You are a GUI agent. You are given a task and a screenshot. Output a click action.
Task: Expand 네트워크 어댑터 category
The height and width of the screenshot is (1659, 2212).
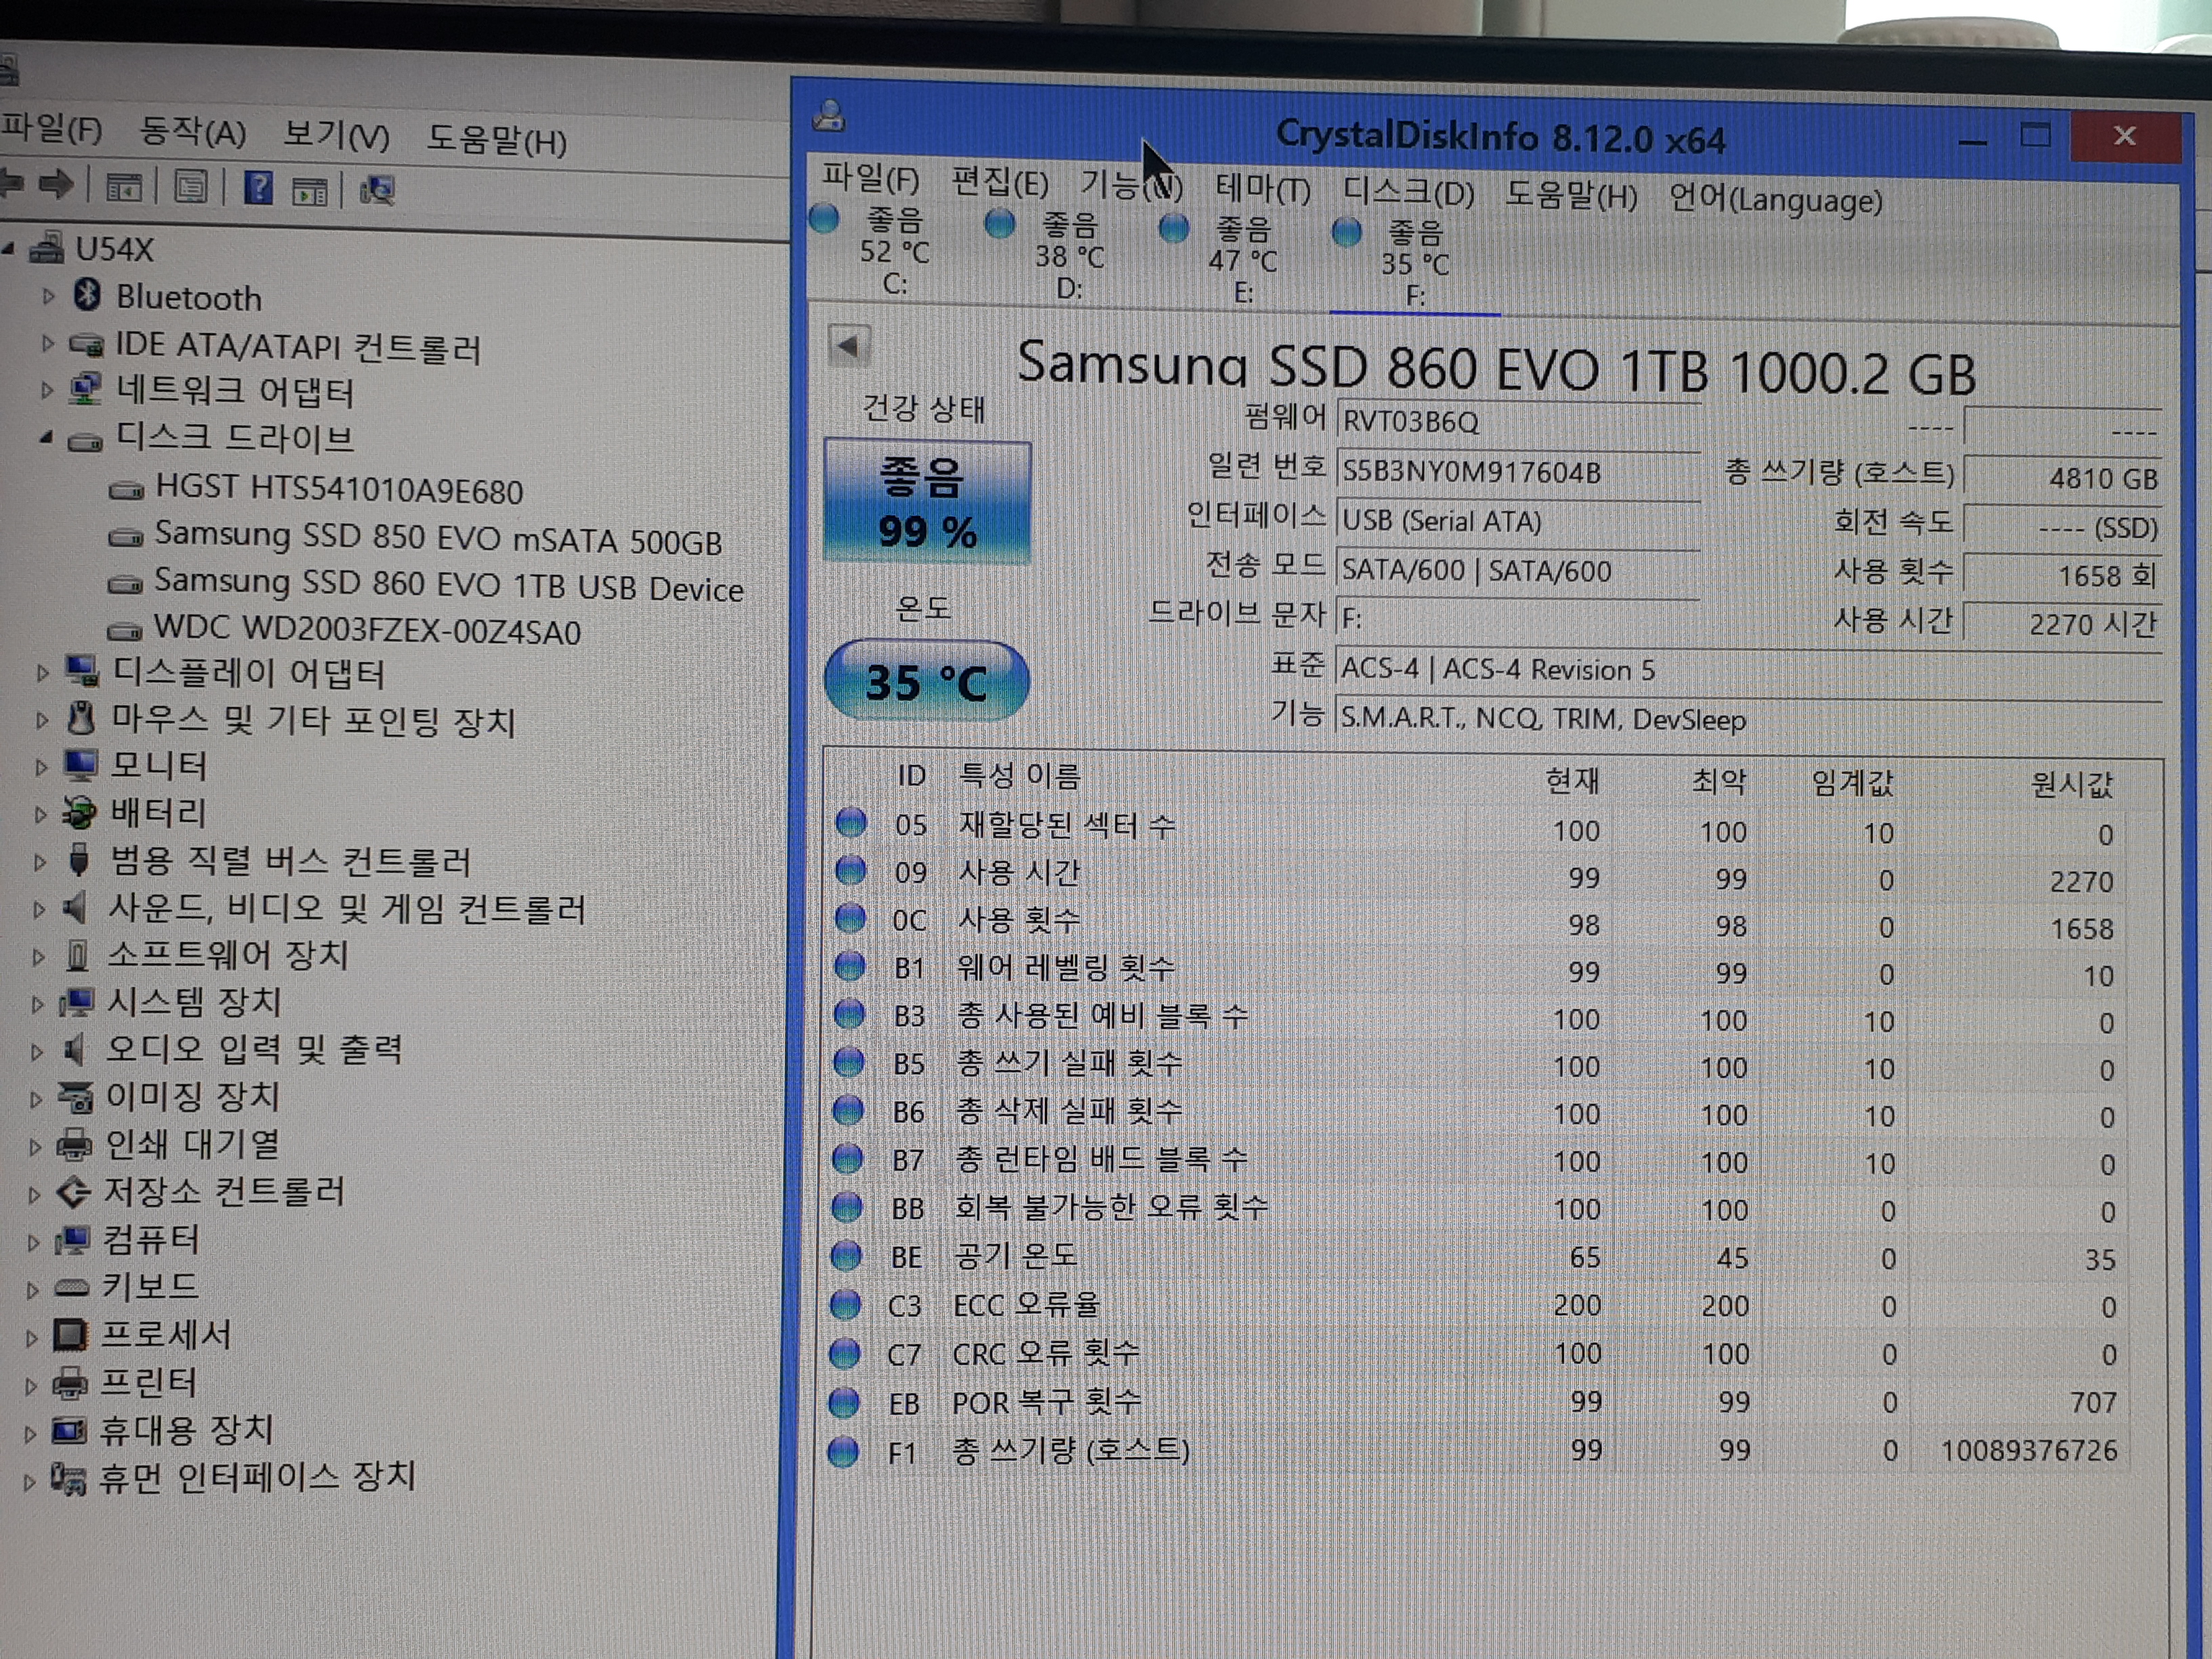tap(46, 390)
